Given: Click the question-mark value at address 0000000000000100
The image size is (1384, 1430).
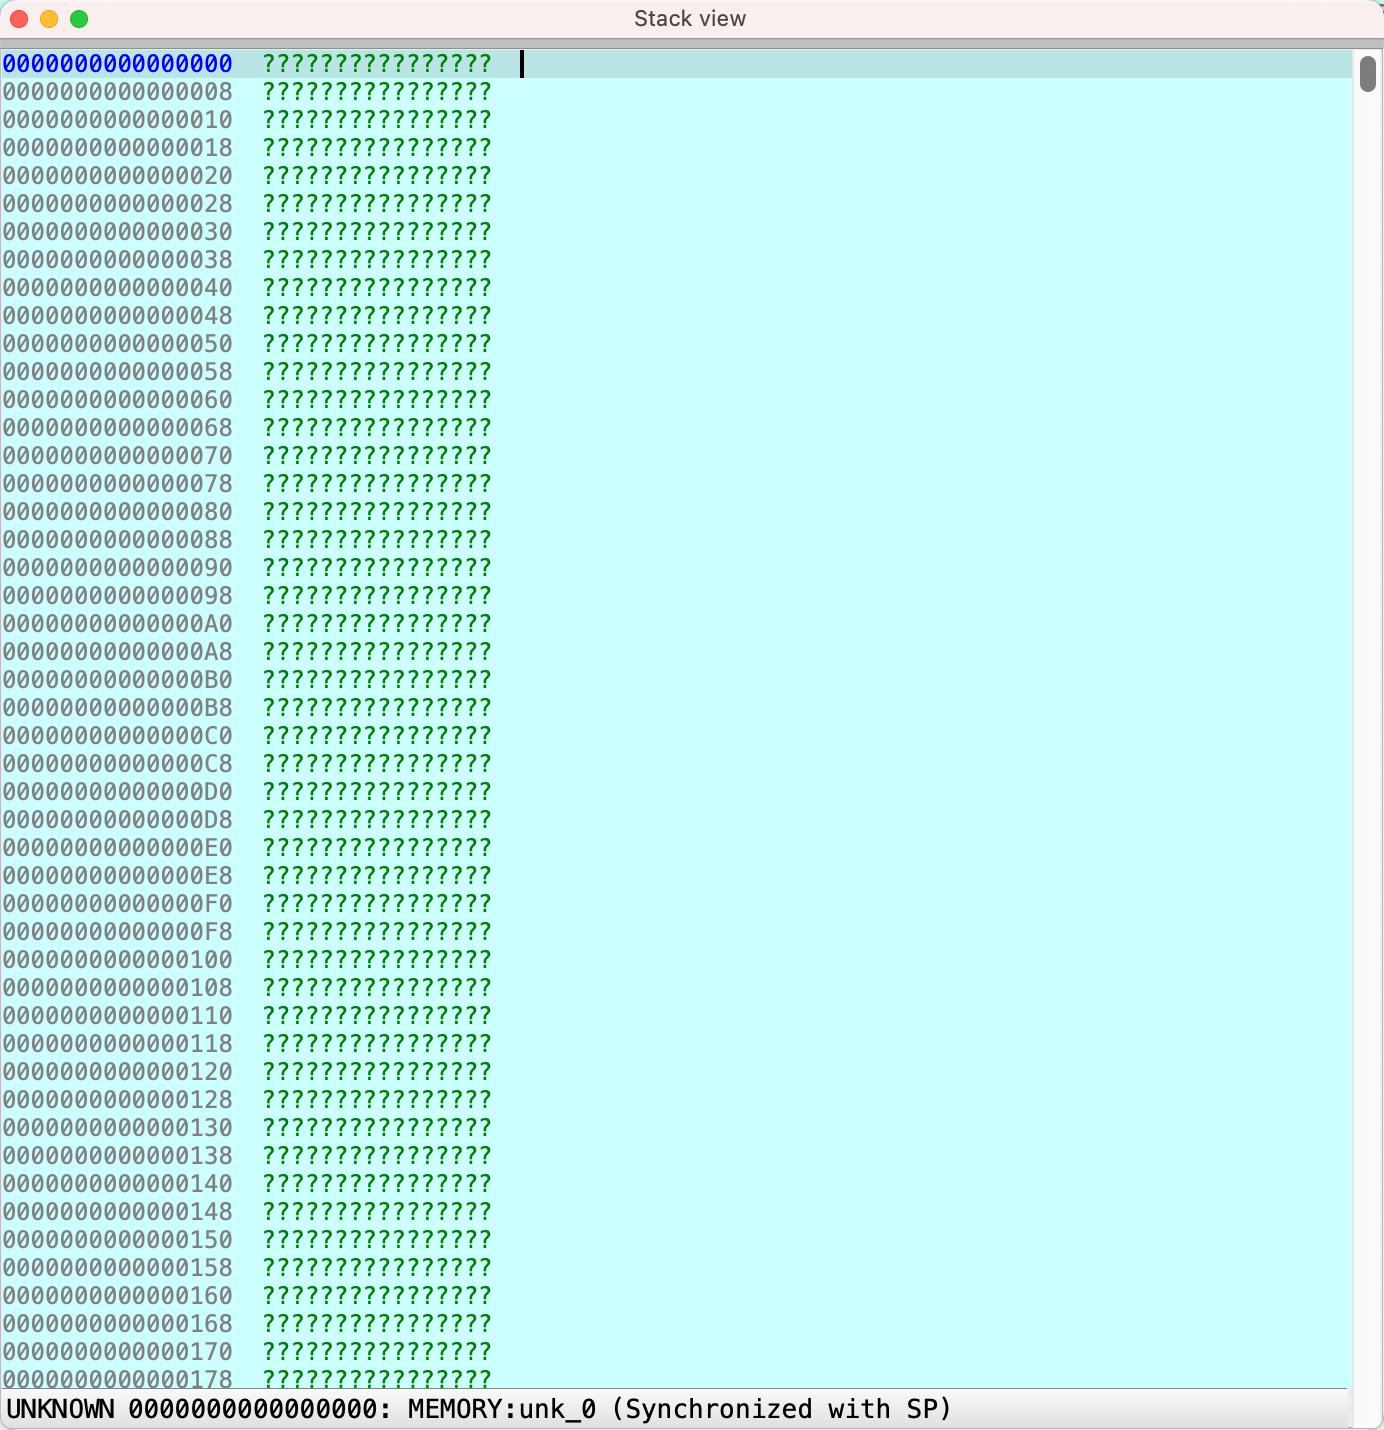Looking at the screenshot, I should (377, 960).
